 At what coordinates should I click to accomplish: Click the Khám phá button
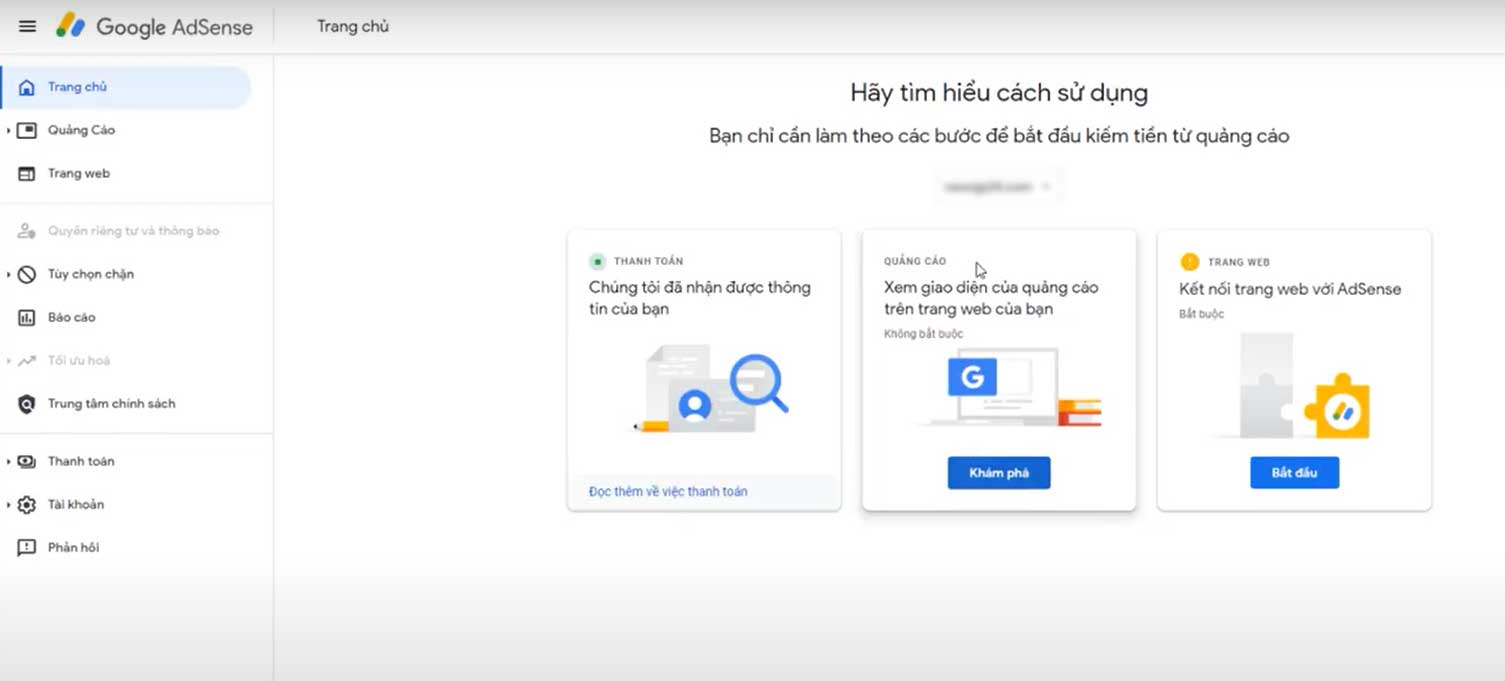coord(998,472)
